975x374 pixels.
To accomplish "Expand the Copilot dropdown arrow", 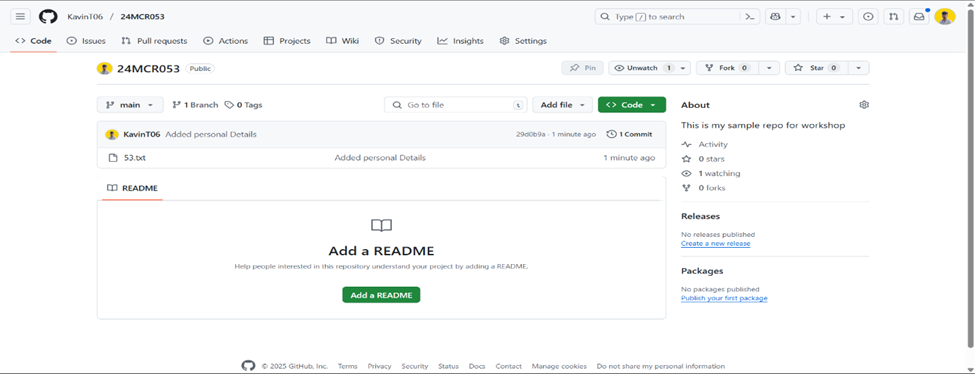I will [793, 17].
